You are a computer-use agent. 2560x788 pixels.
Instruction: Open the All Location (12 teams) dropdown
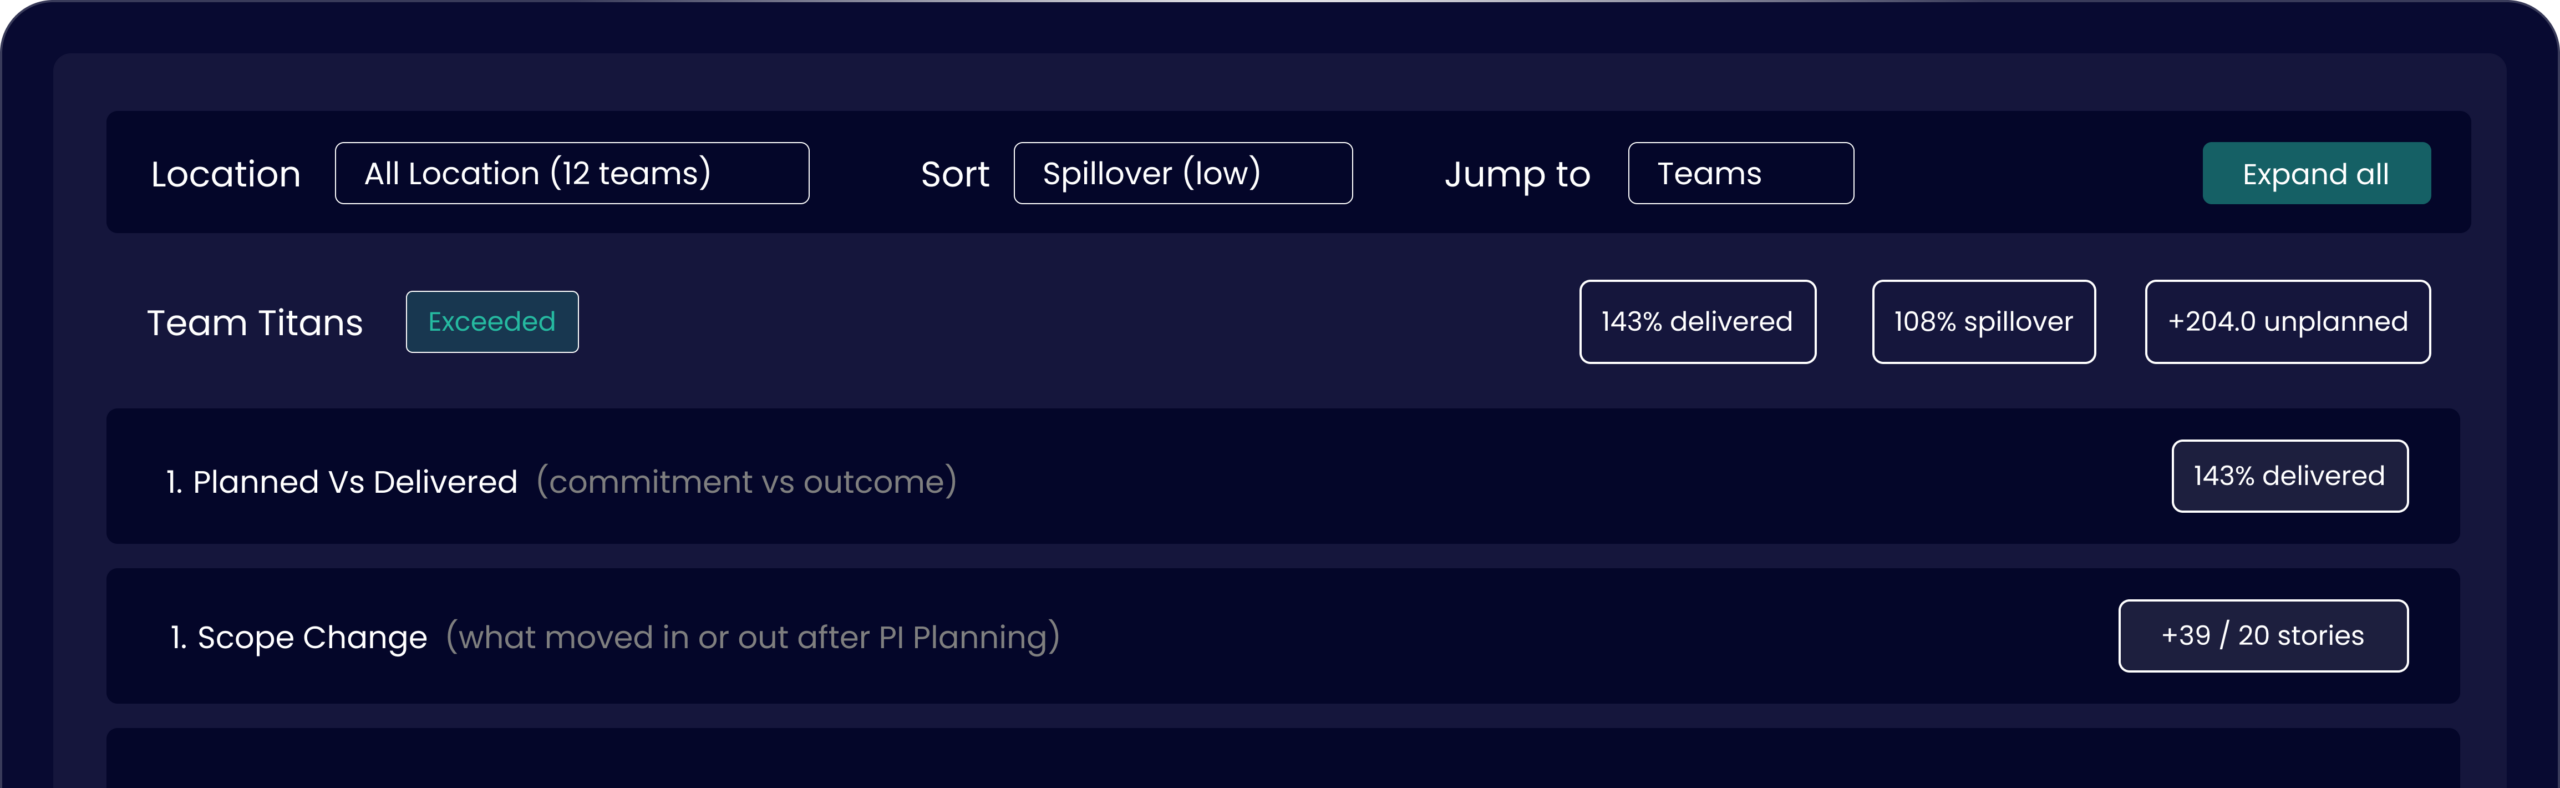571,173
